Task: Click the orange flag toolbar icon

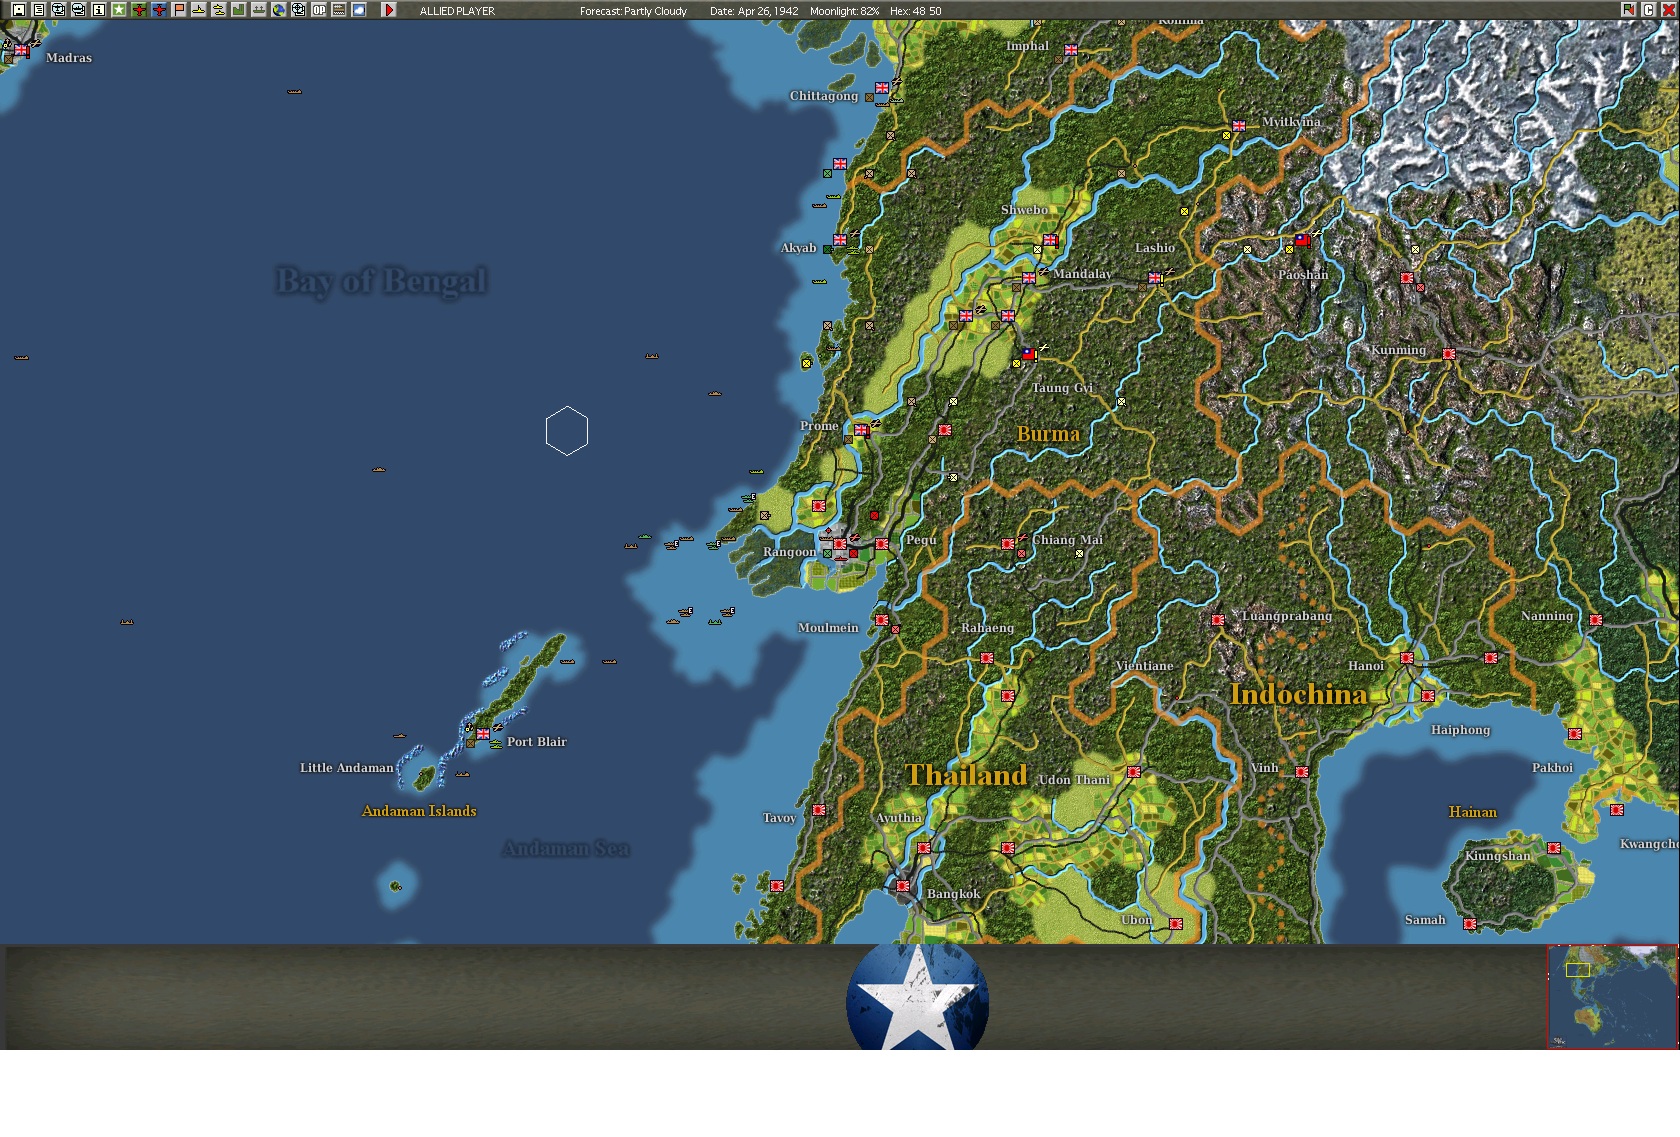Action: point(179,10)
